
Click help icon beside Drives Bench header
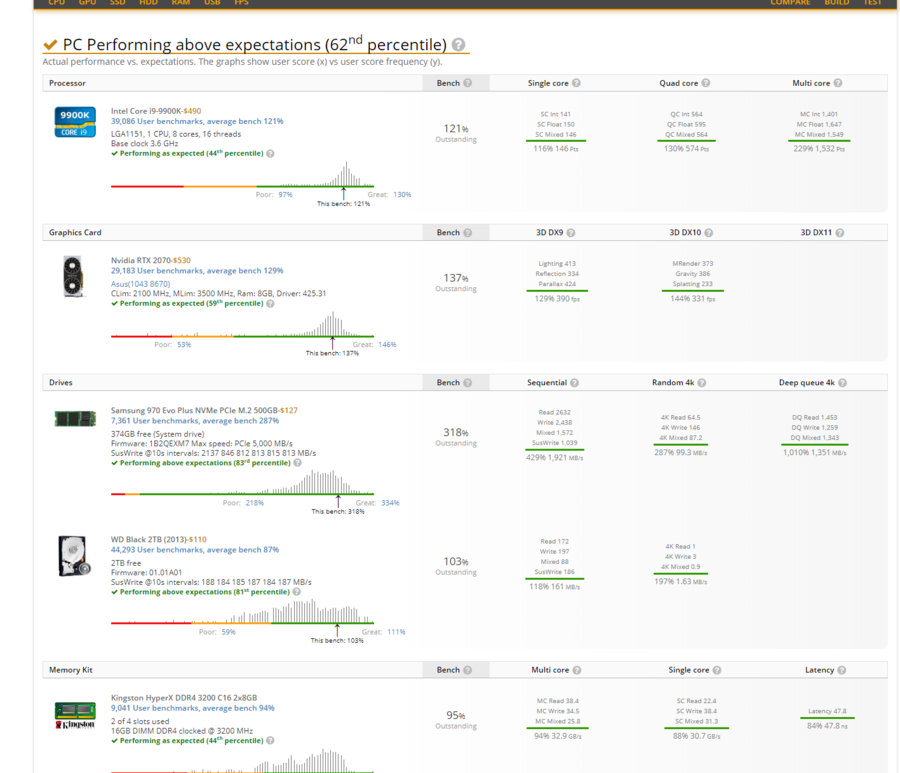tap(468, 383)
